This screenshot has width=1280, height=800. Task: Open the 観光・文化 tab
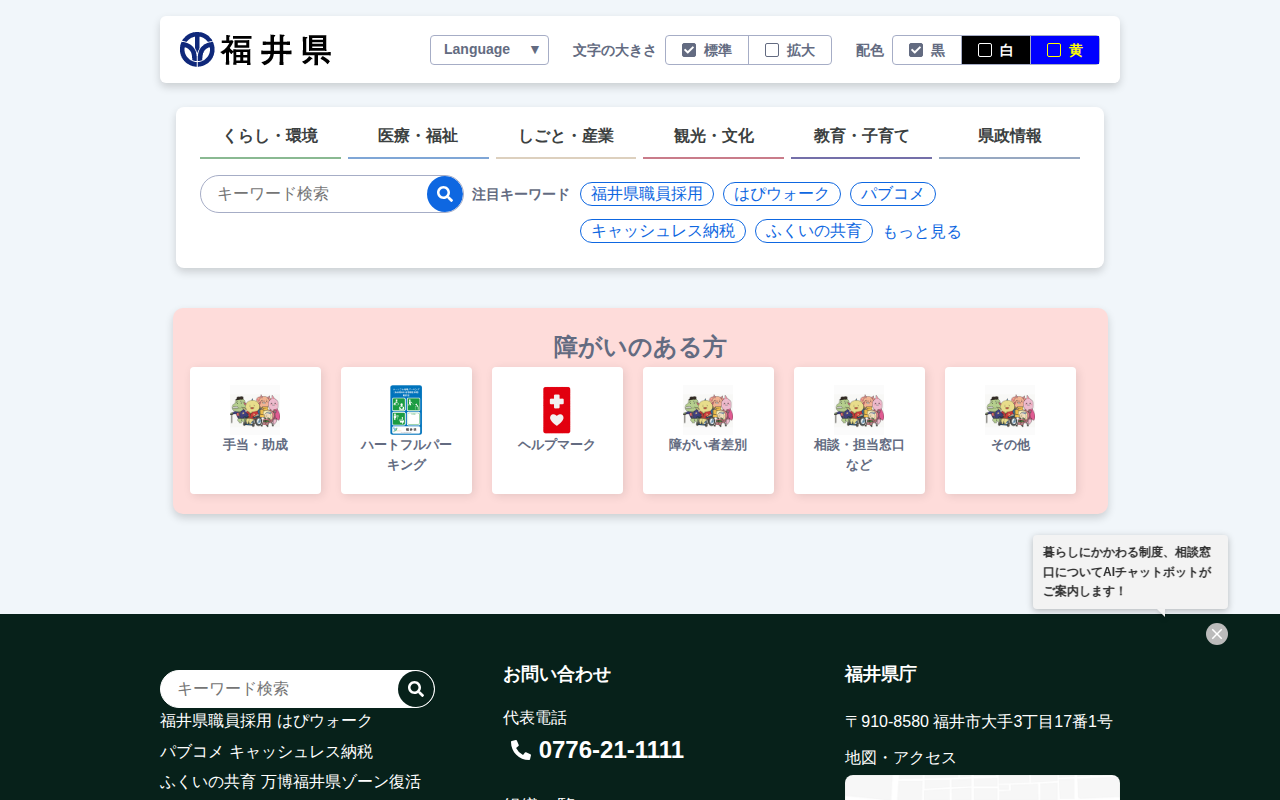click(713, 136)
